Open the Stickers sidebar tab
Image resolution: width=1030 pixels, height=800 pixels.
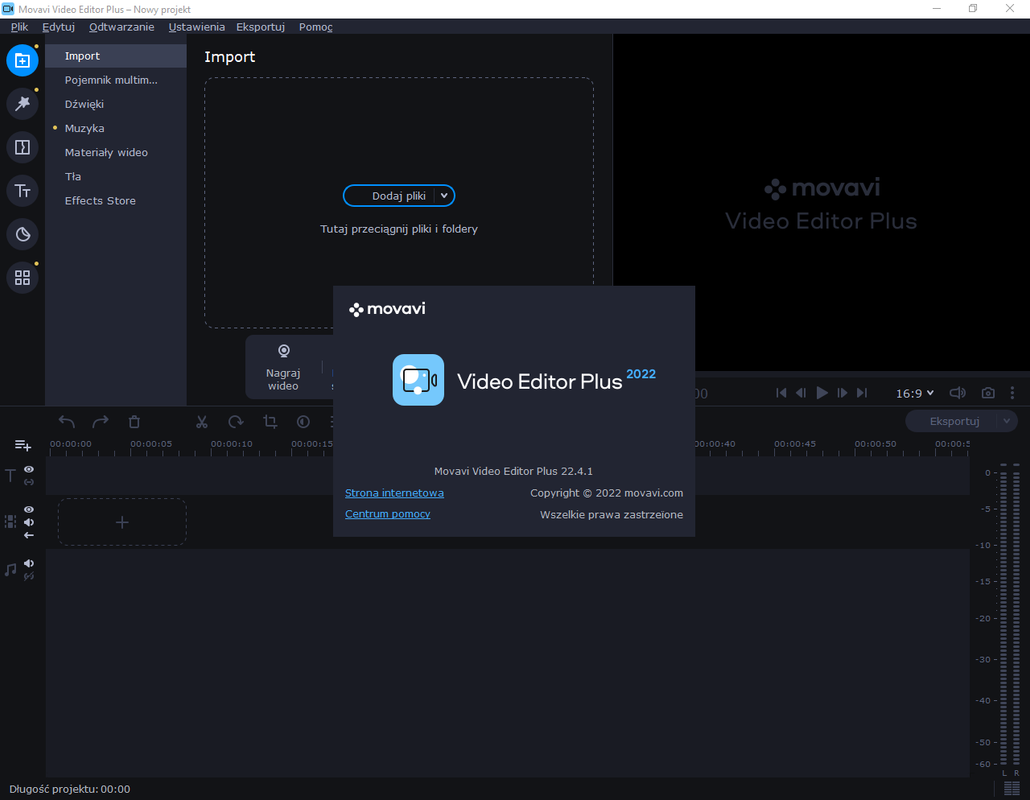click(x=22, y=234)
